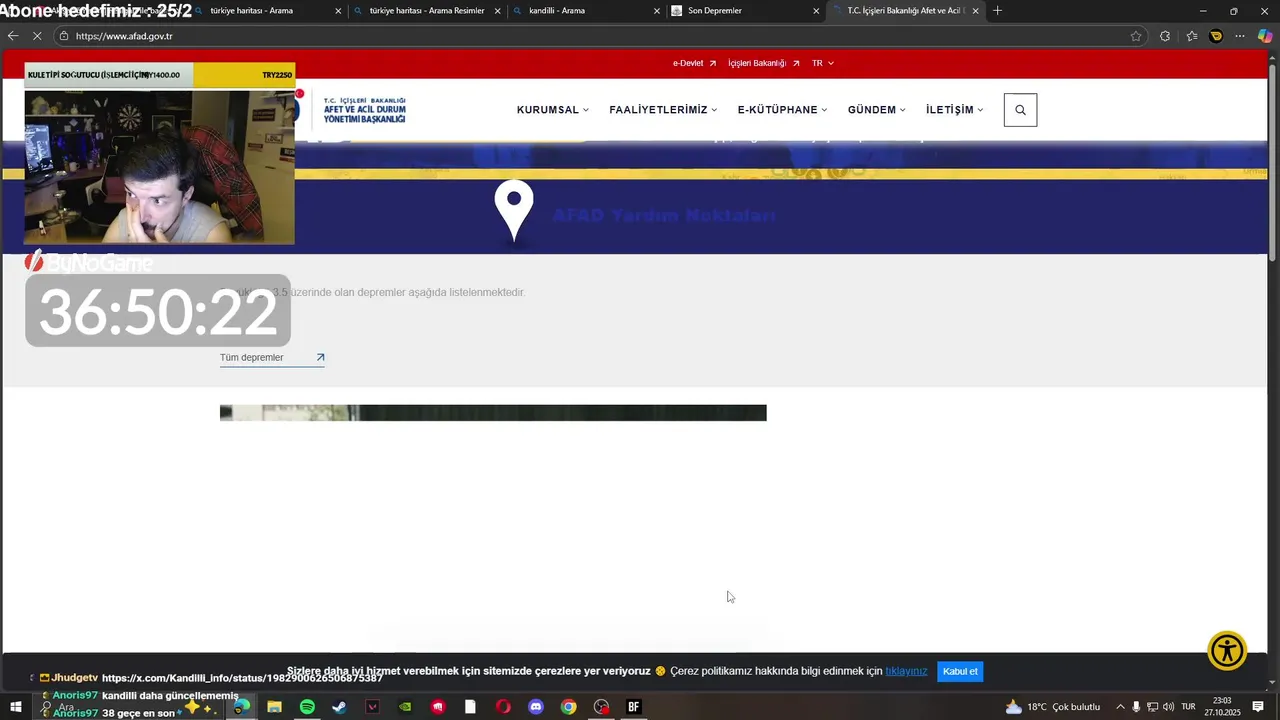Screen dimensions: 1280x720
Task: Open new browser tab with plus
Action: pos(997,11)
